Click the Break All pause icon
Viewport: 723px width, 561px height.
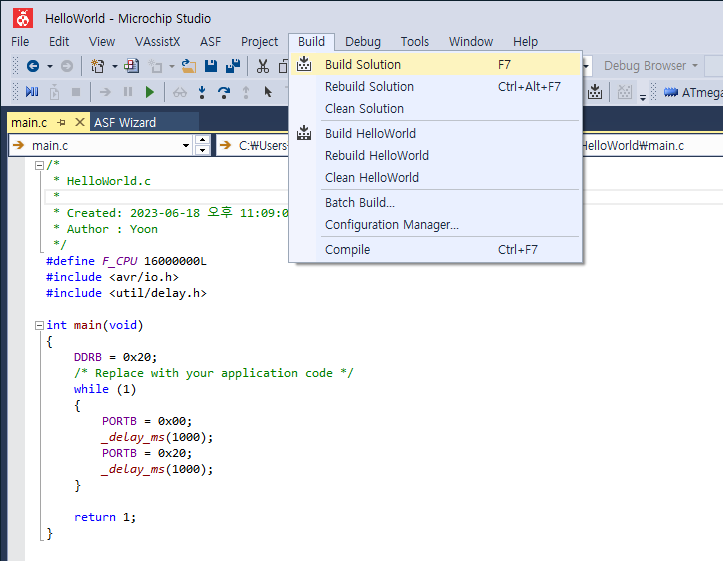(x=128, y=92)
